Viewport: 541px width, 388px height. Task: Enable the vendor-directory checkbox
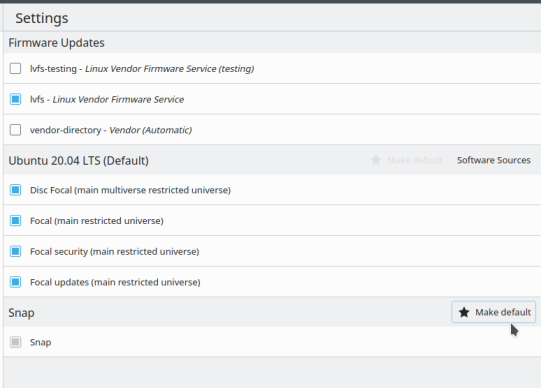pos(15,130)
